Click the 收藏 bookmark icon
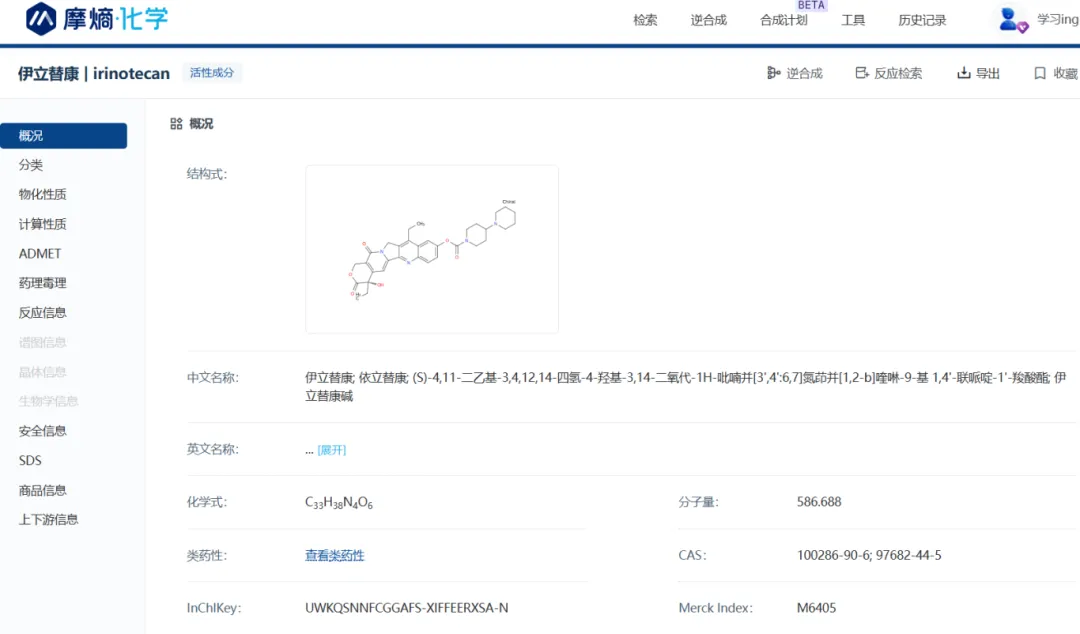This screenshot has width=1080, height=634. tap(1040, 73)
